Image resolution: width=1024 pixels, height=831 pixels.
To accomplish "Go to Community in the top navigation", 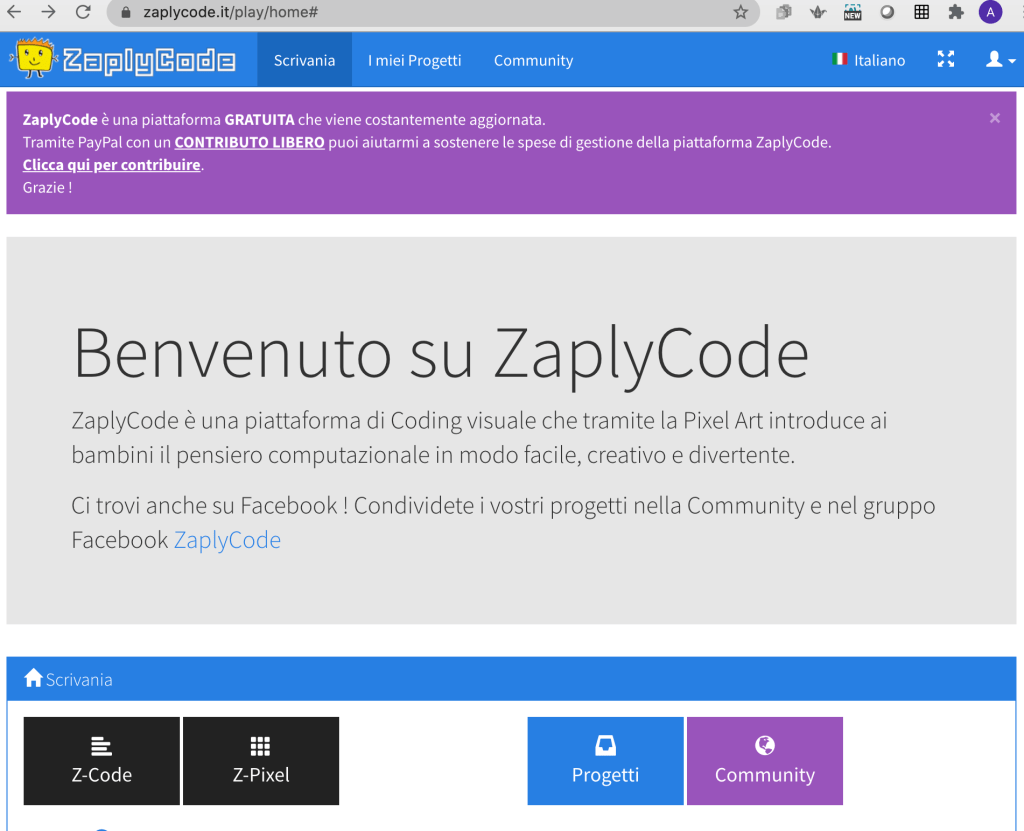I will [x=533, y=60].
